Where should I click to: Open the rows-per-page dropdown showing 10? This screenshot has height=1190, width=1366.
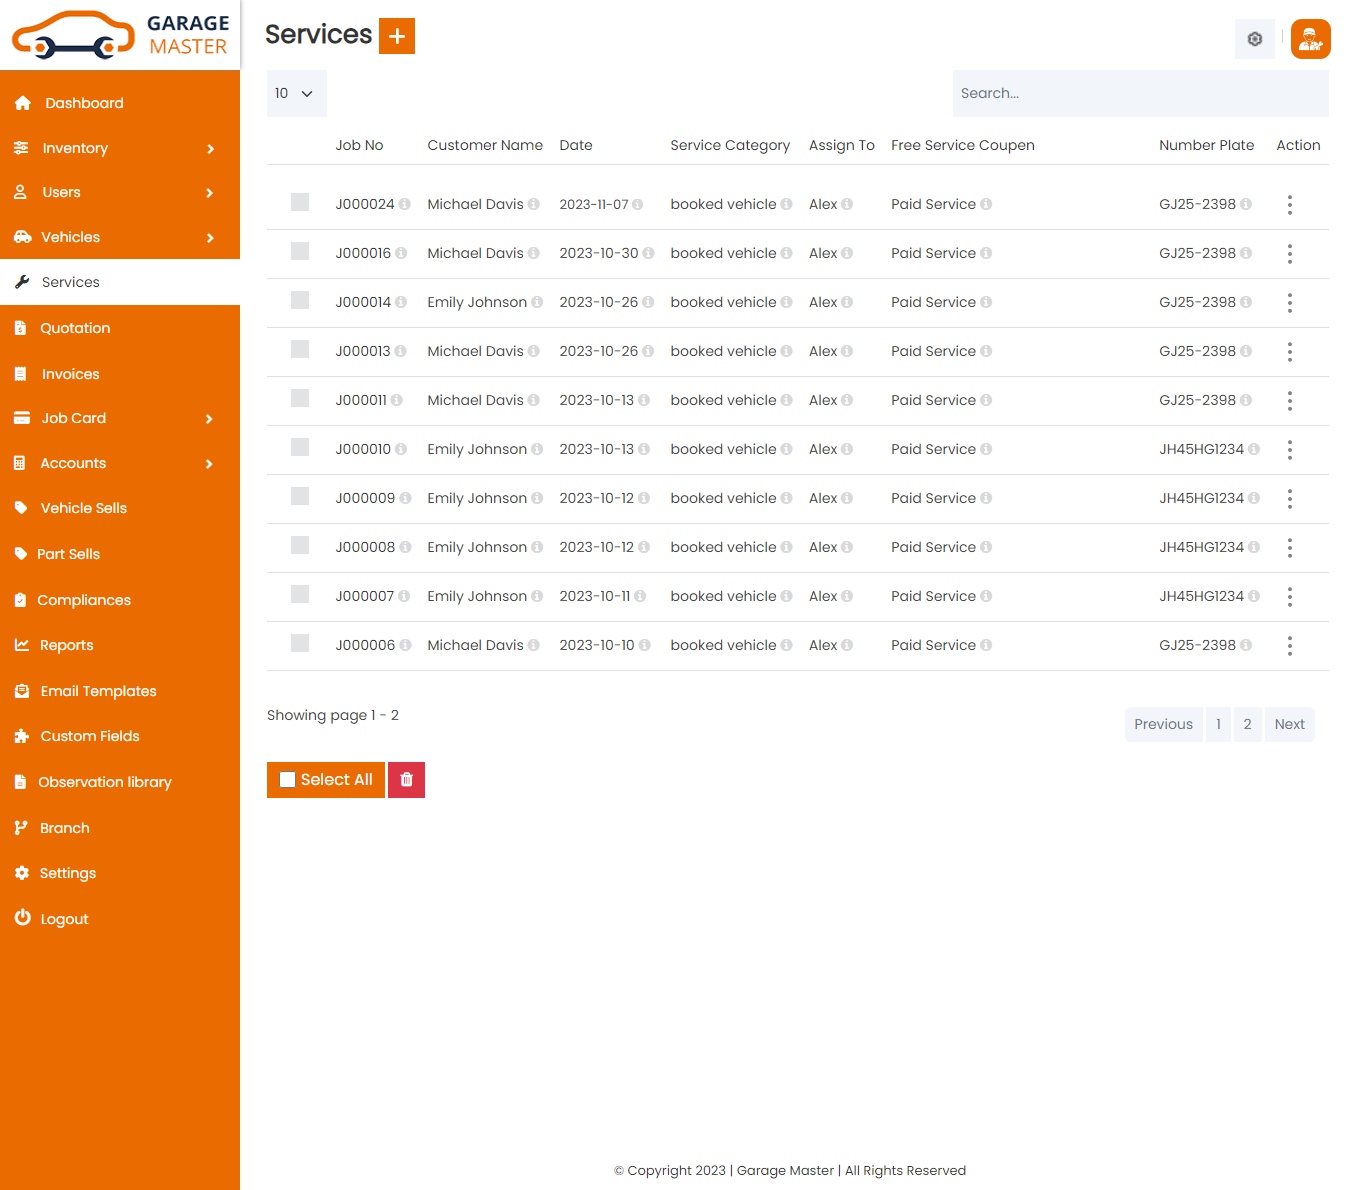[297, 93]
